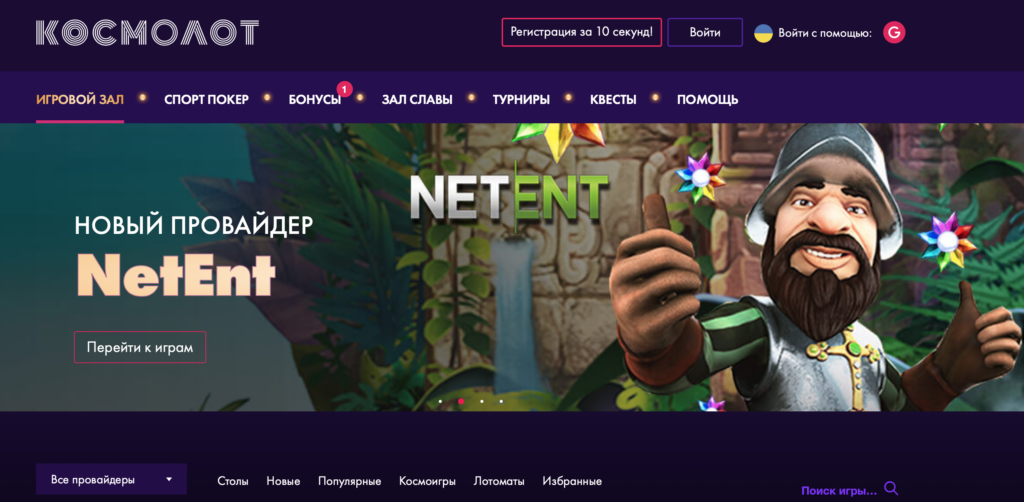
Task: Open the Игровой зал tab
Action: point(80,100)
